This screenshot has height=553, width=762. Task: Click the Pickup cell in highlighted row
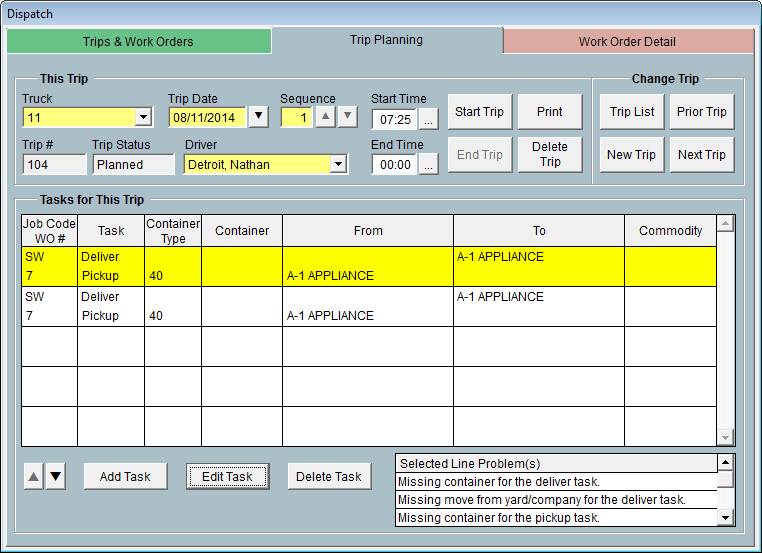point(111,276)
